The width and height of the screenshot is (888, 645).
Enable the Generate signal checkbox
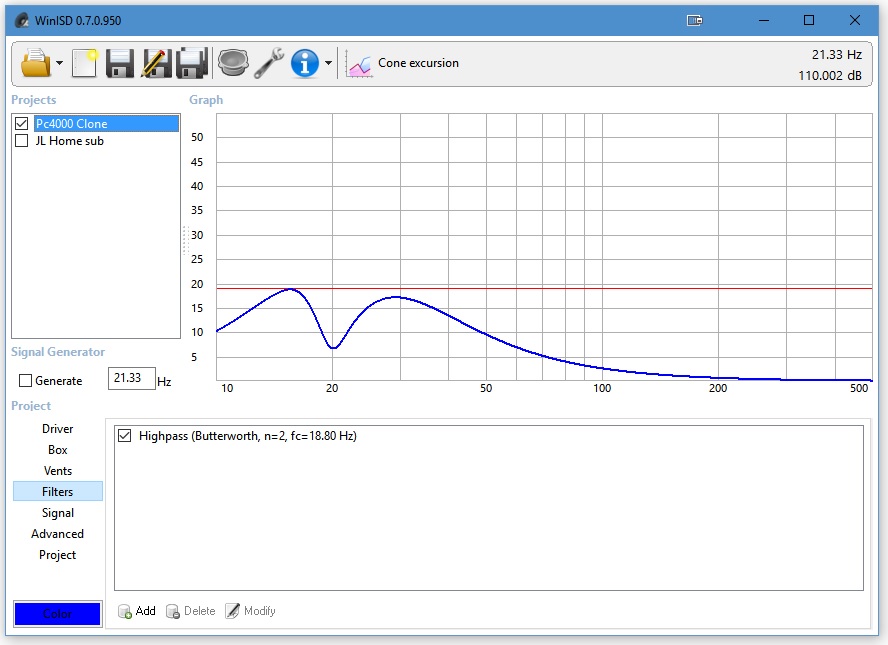tap(25, 381)
